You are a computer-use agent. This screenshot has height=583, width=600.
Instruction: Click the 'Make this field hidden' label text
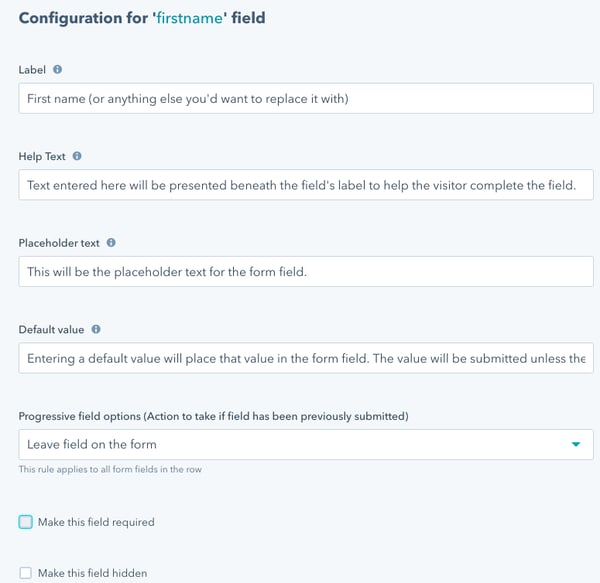(92, 573)
